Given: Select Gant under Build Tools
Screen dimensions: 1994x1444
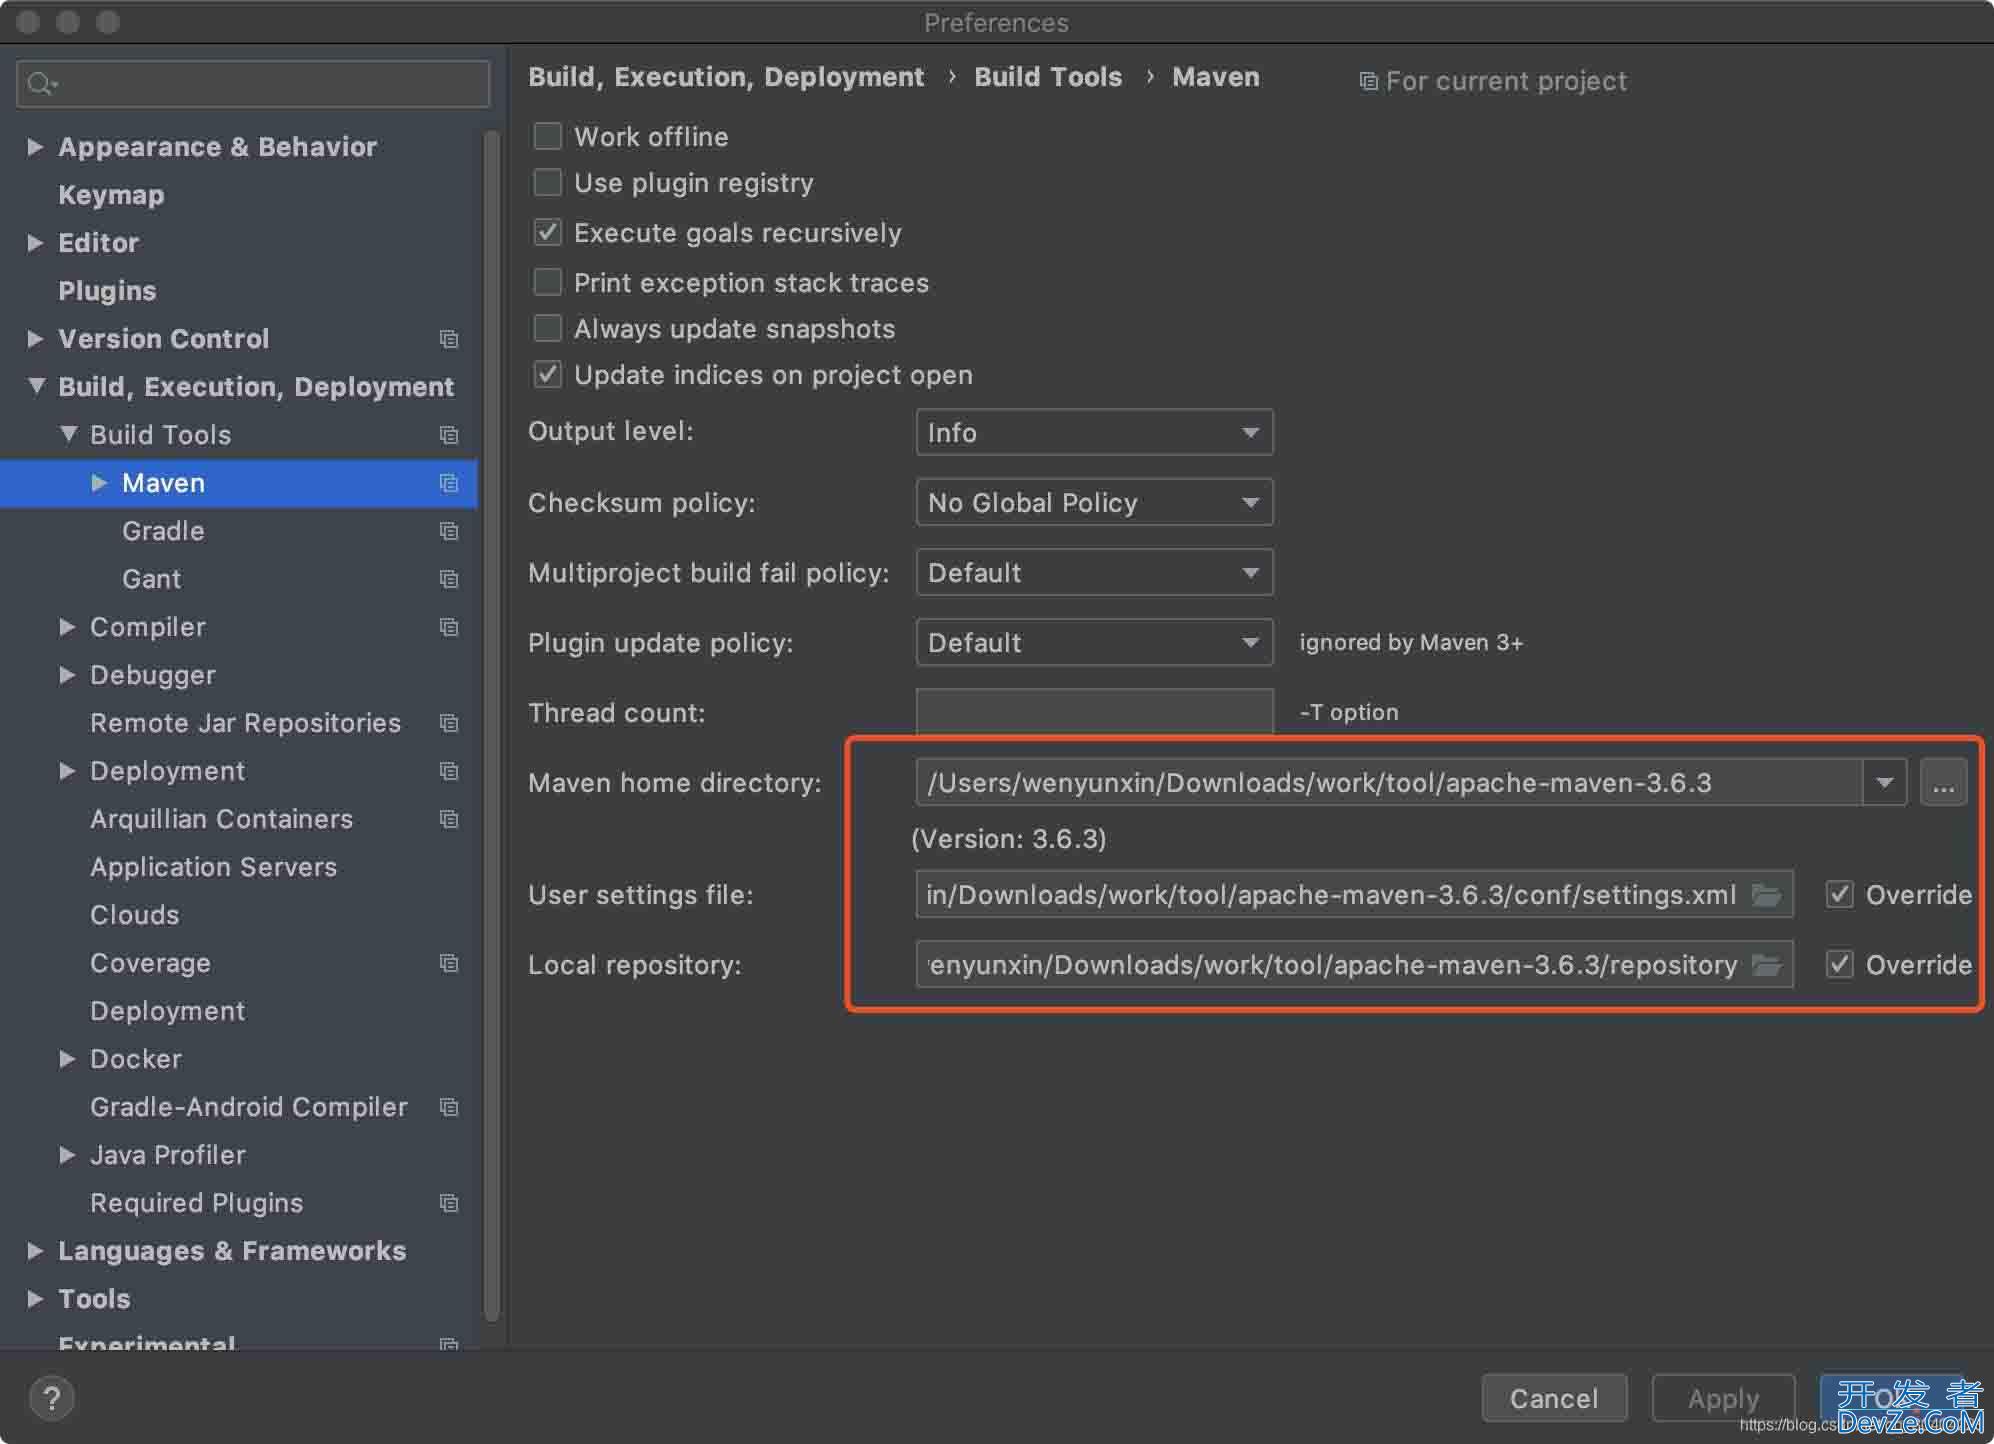Looking at the screenshot, I should pos(152,579).
